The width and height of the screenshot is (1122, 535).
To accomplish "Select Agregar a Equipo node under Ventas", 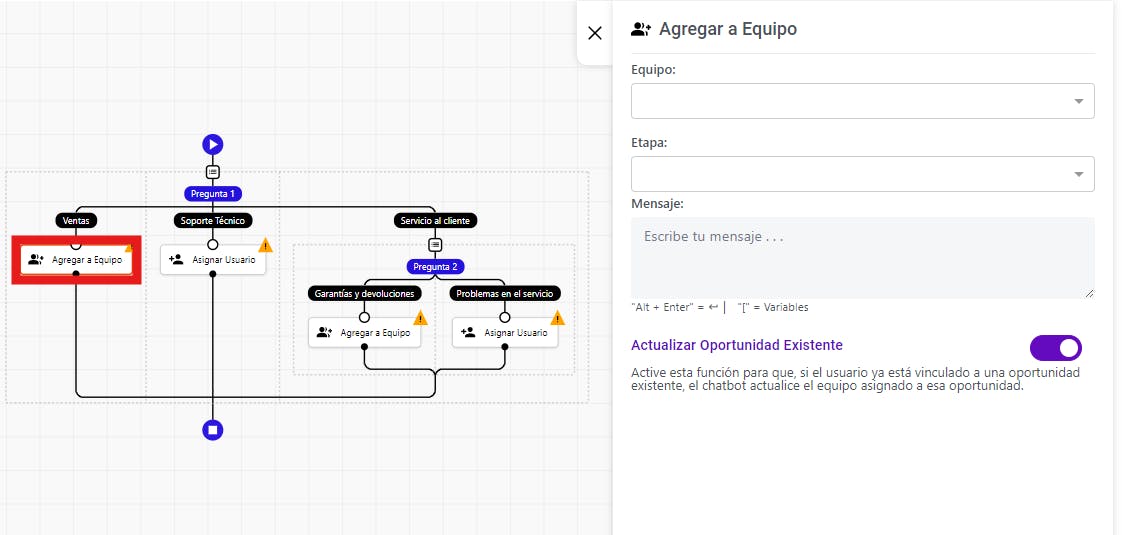I will tap(76, 260).
